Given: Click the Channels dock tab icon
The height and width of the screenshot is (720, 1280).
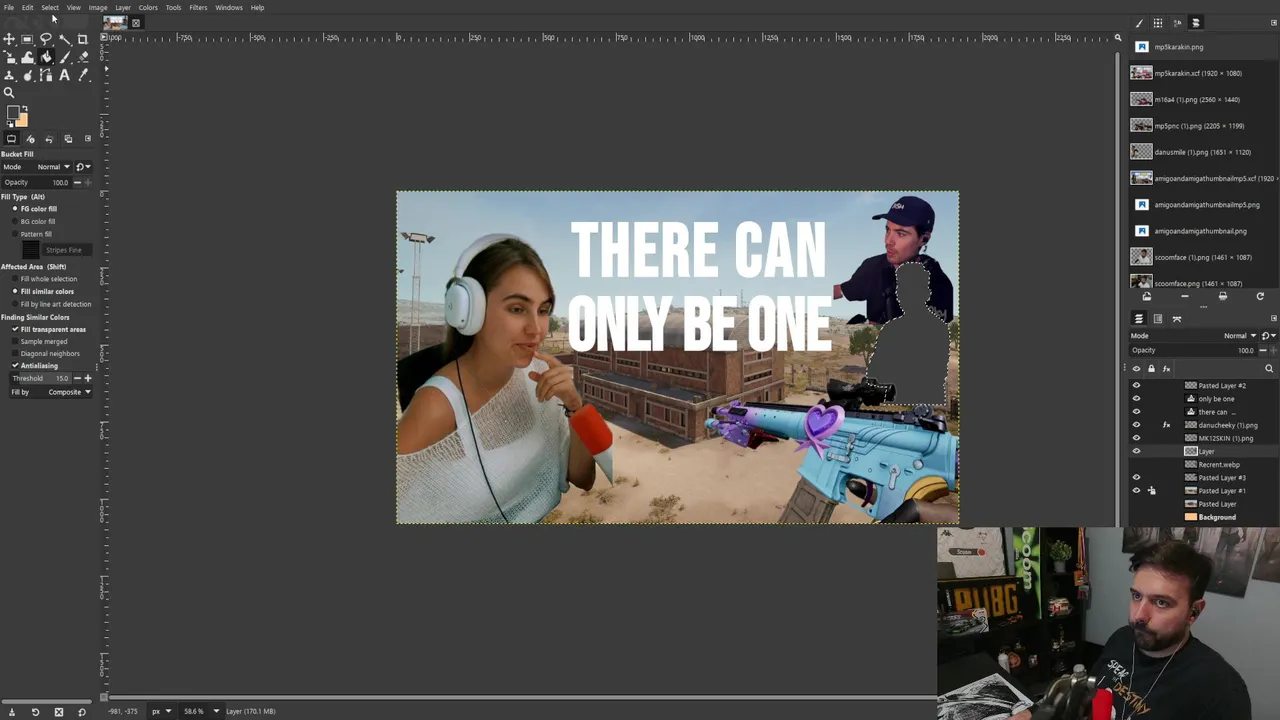Looking at the screenshot, I should pyautogui.click(x=1158, y=319).
